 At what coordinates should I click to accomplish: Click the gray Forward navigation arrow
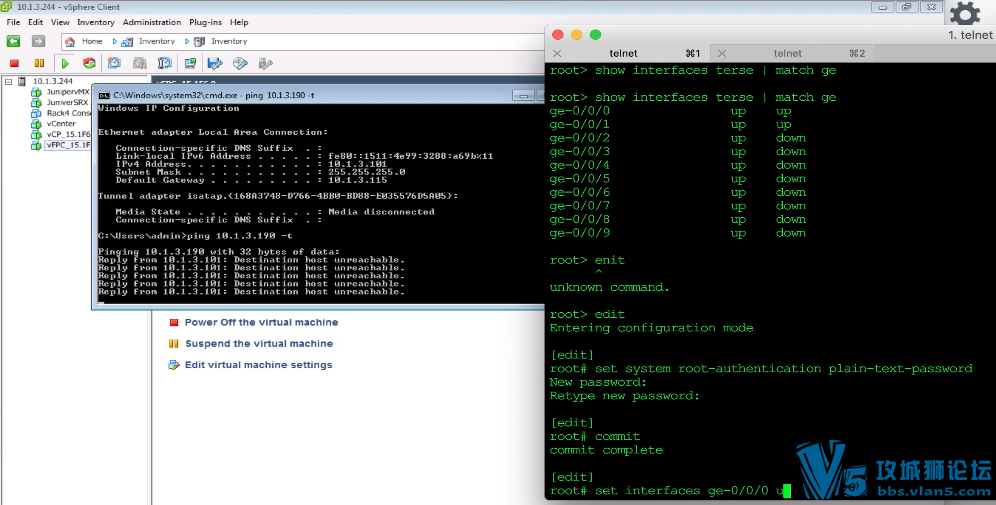(38, 41)
